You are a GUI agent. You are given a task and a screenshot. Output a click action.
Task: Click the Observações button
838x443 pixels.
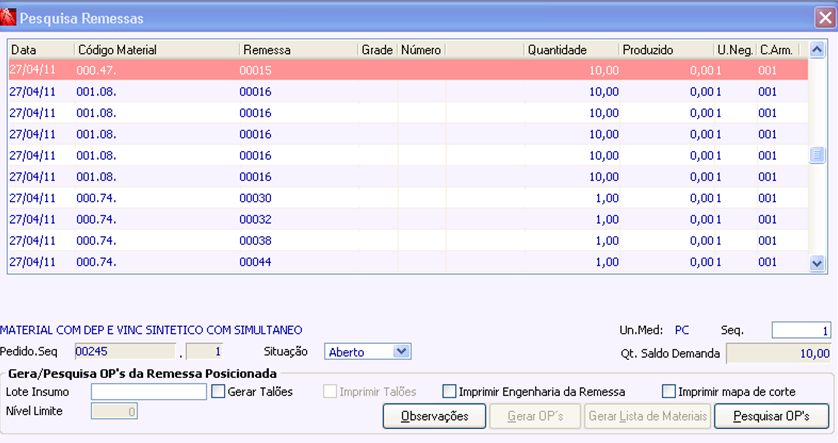click(434, 416)
